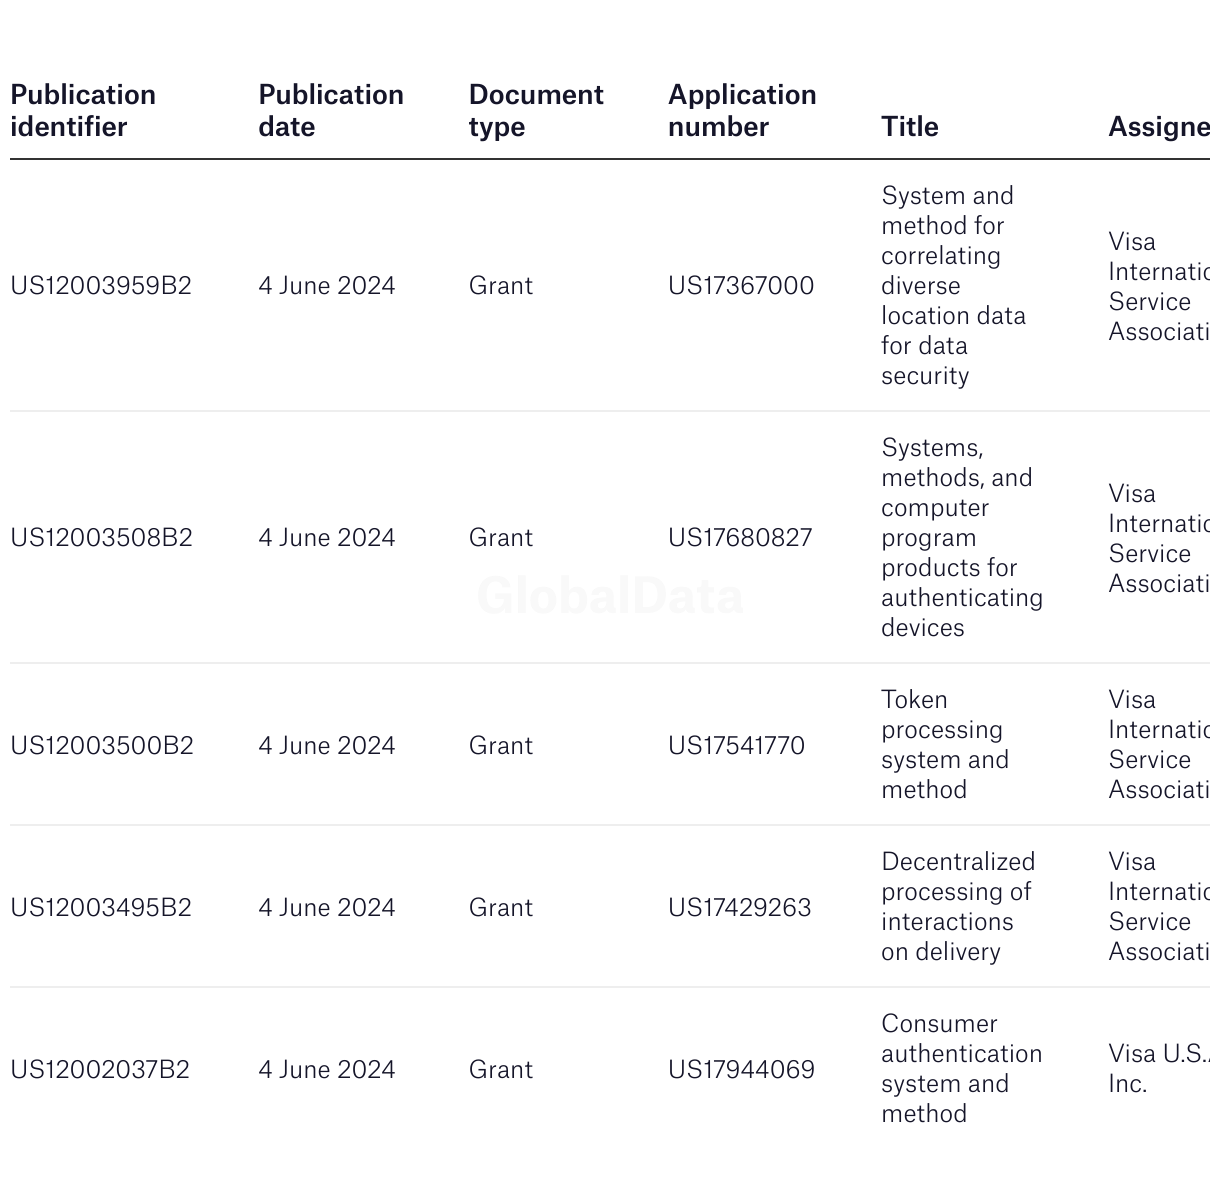The height and width of the screenshot is (1190, 1220).
Task: Click Grant in the US12002037B2 row
Action: tap(501, 1070)
